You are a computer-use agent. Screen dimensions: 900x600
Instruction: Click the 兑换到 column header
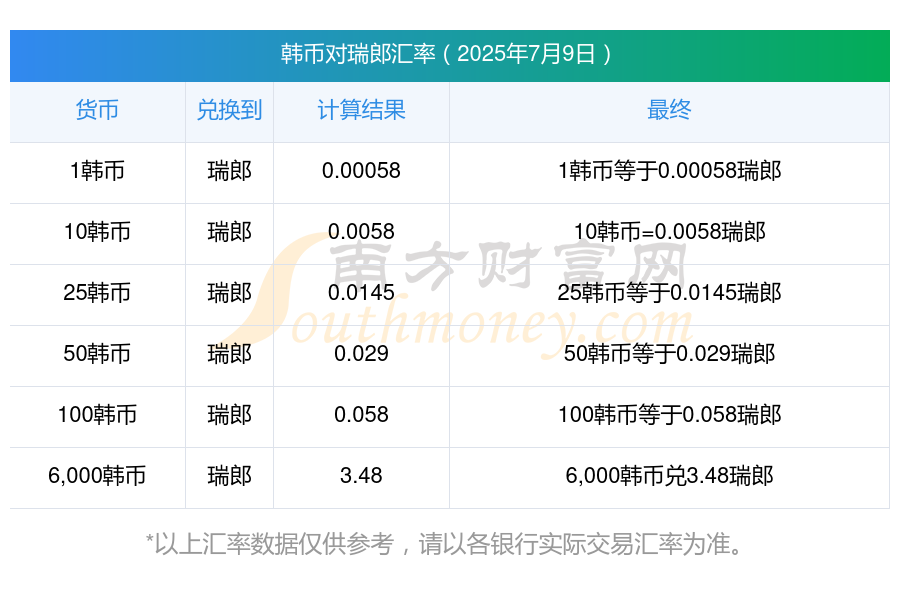pos(229,110)
